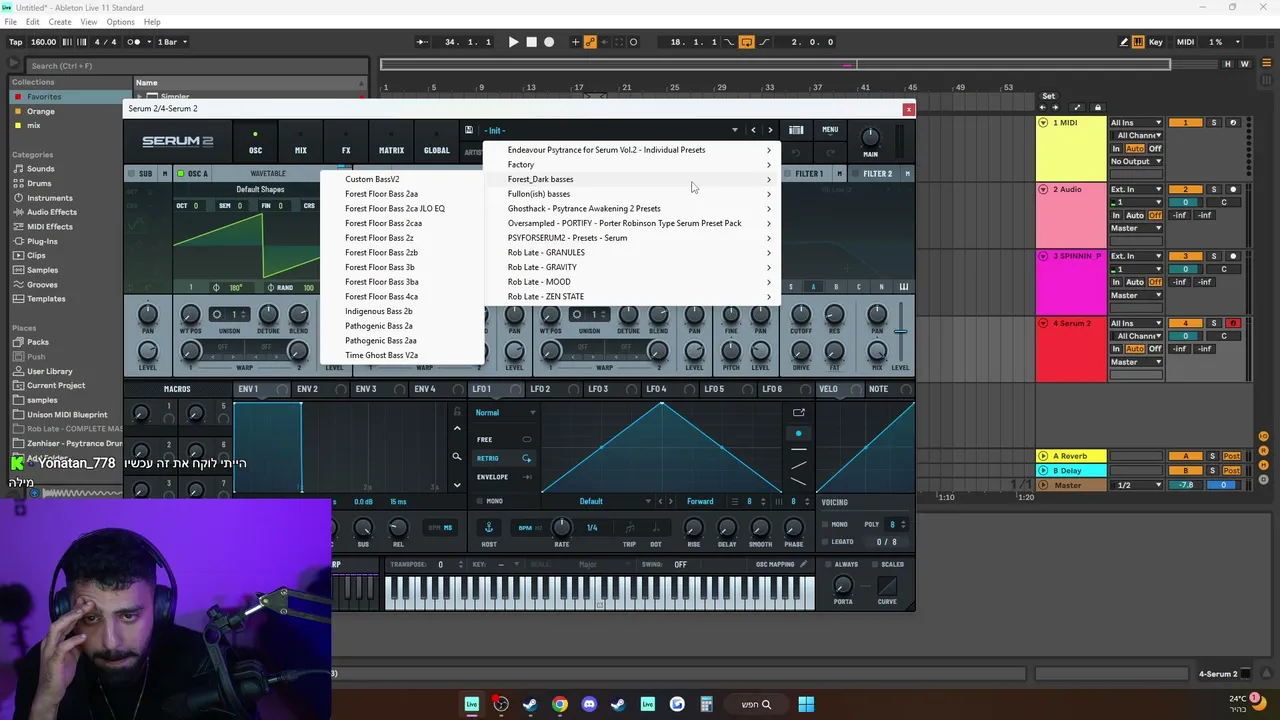The height and width of the screenshot is (720, 1280).
Task: Enable the LFO MONO checkbox
Action: click(479, 501)
